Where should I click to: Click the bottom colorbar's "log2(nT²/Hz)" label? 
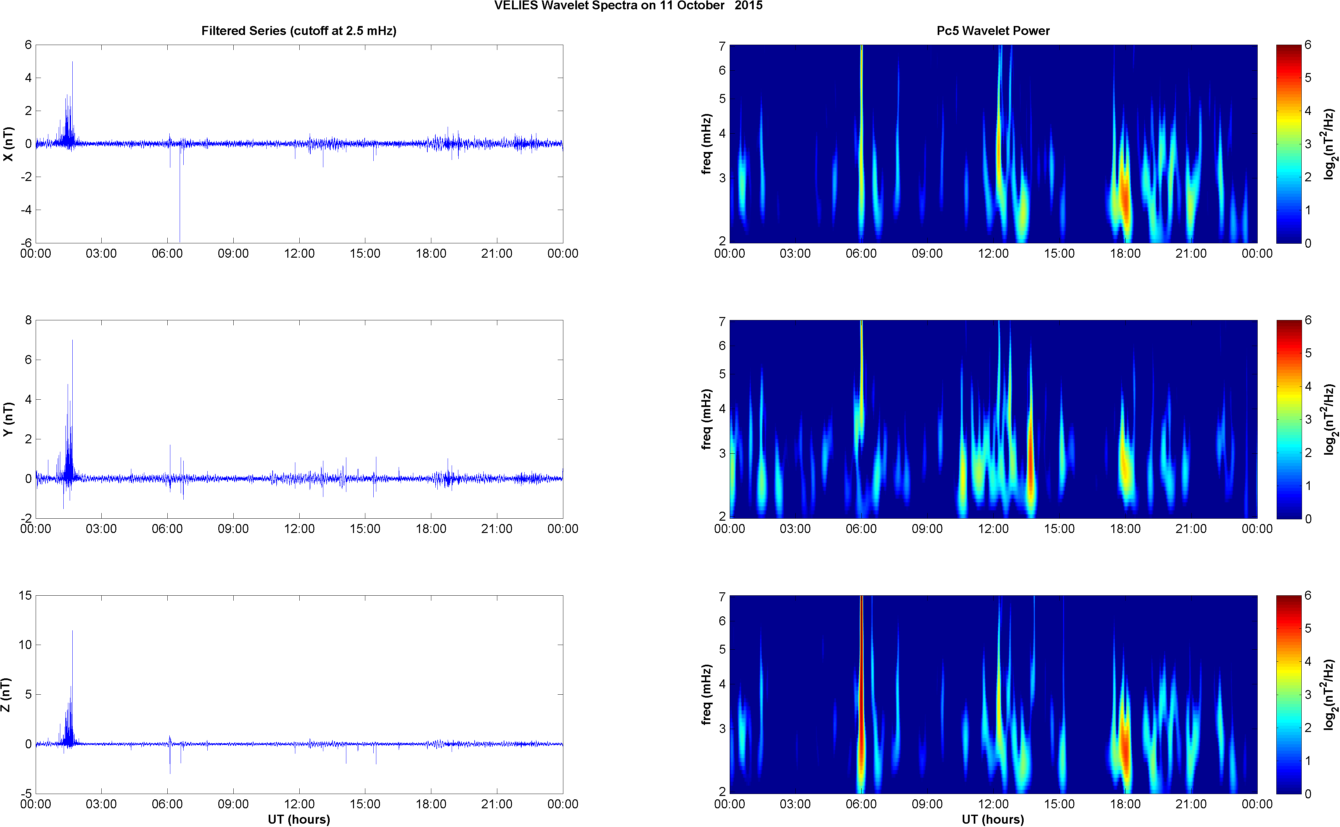pos(1330,694)
